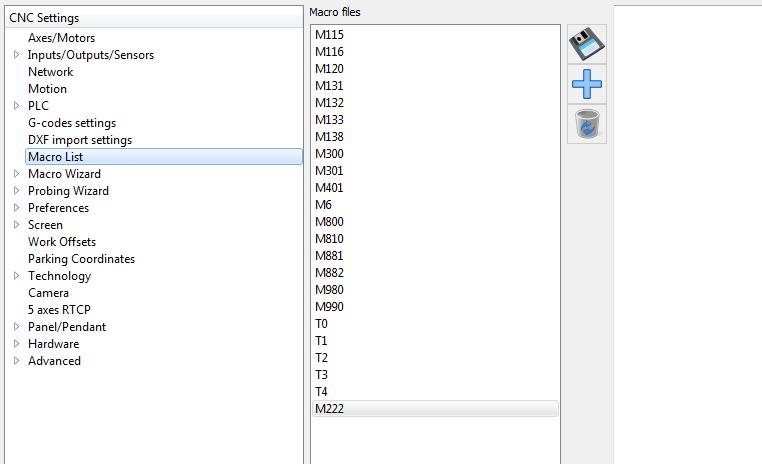The height and width of the screenshot is (464, 762).
Task: Select Work Offsets in the tree
Action: (x=62, y=242)
